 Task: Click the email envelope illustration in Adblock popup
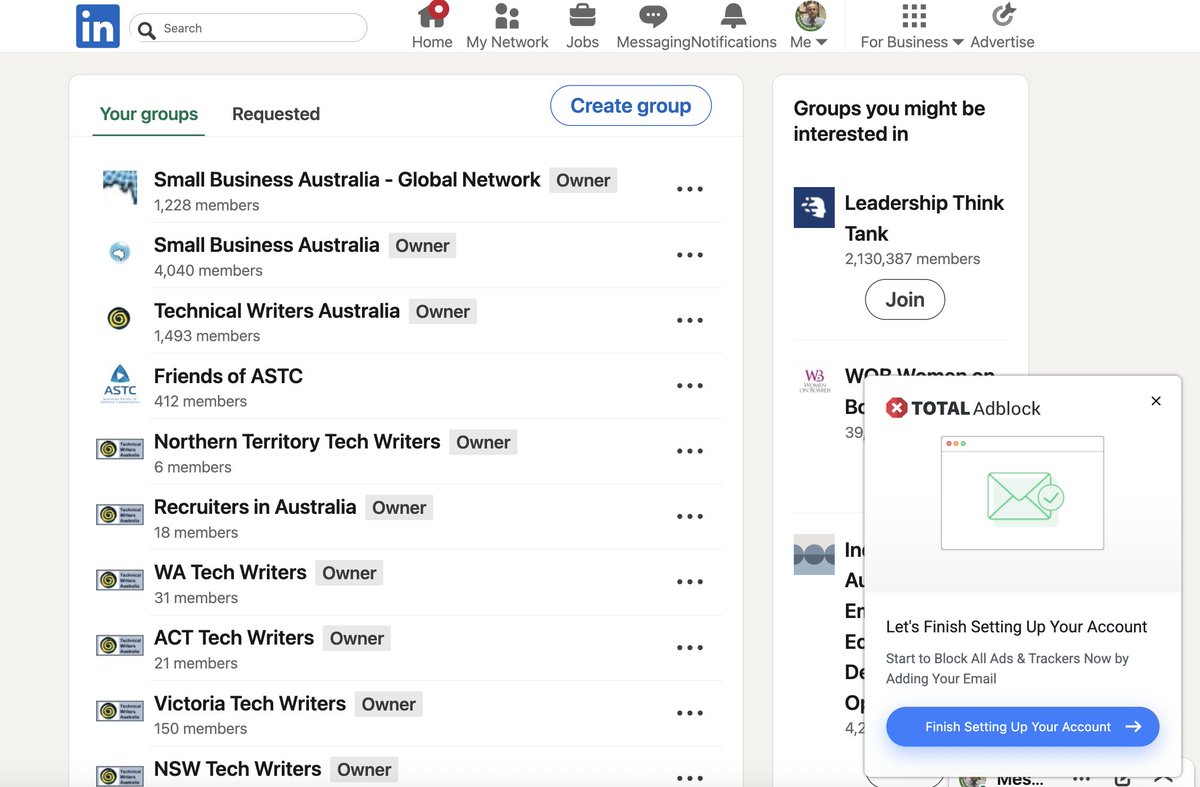1024,496
